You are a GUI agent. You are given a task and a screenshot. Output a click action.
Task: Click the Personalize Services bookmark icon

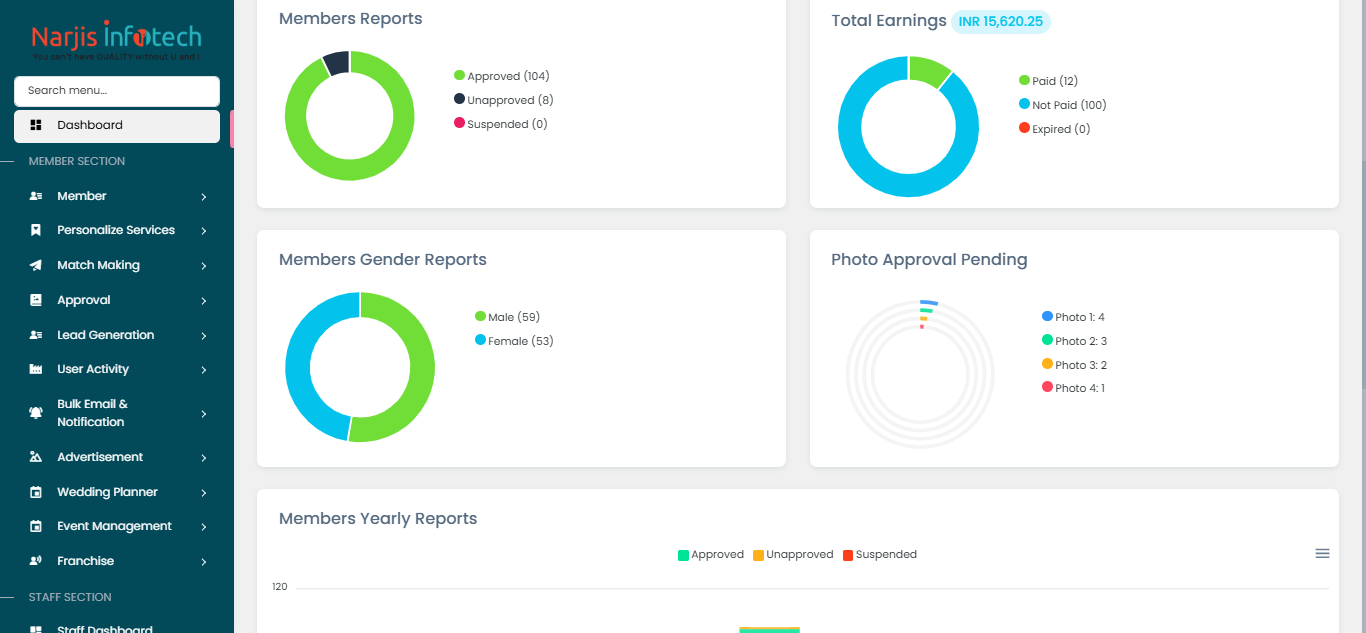point(36,230)
